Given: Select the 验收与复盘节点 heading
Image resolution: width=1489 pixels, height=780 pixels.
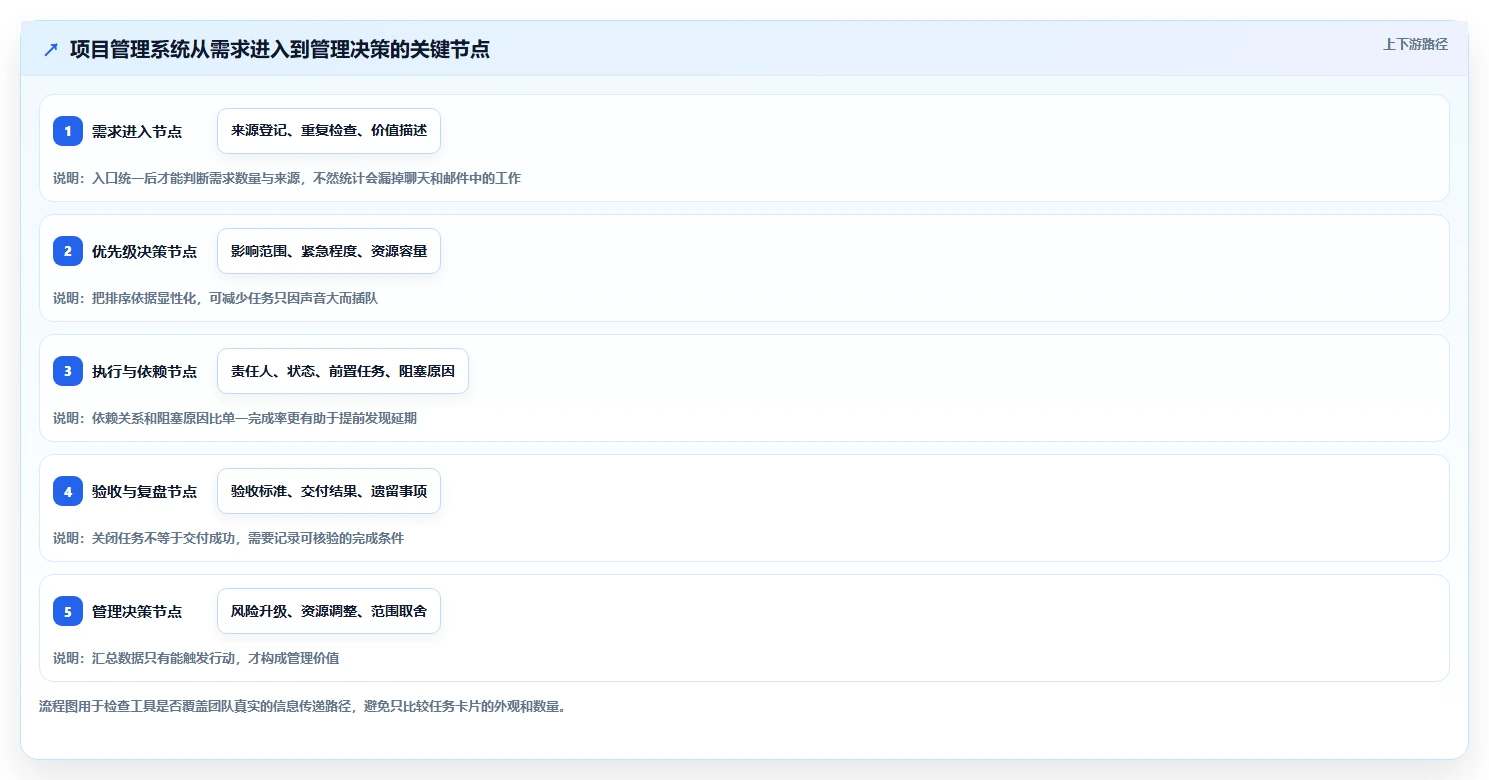Looking at the screenshot, I should (x=144, y=491).
